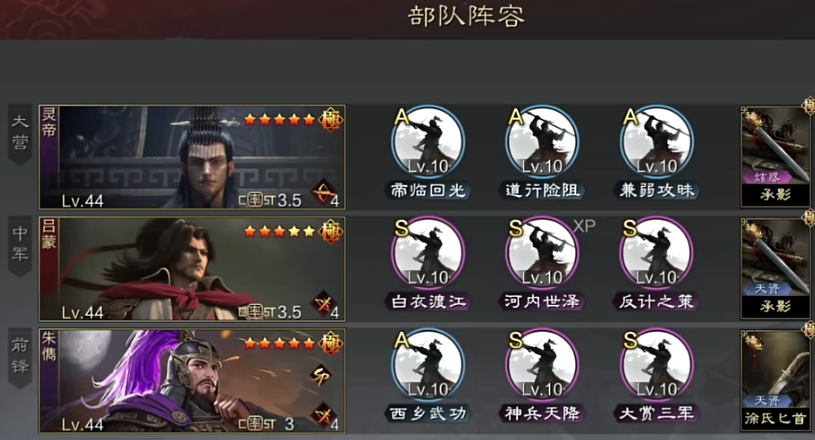View 吕蒙's 承影 weapon equipment
The width and height of the screenshot is (815, 440).
tap(775, 268)
